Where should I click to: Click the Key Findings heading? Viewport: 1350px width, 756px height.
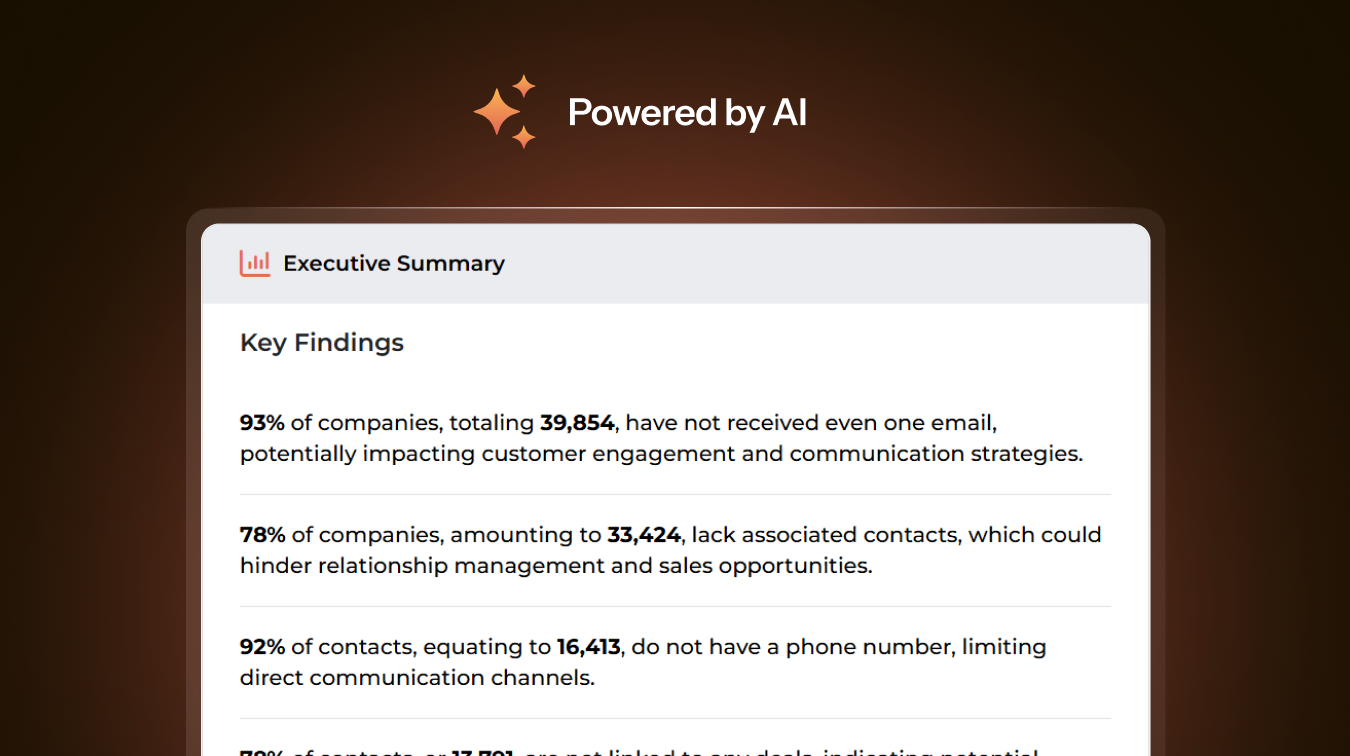(322, 343)
